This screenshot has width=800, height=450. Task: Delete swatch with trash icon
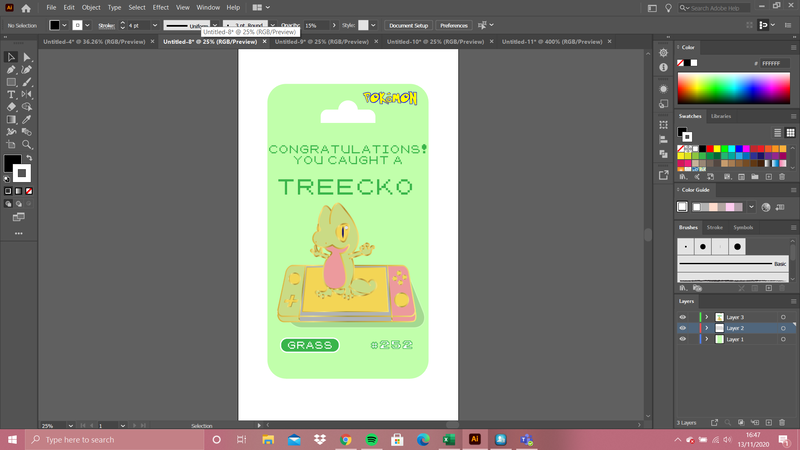coord(782,177)
